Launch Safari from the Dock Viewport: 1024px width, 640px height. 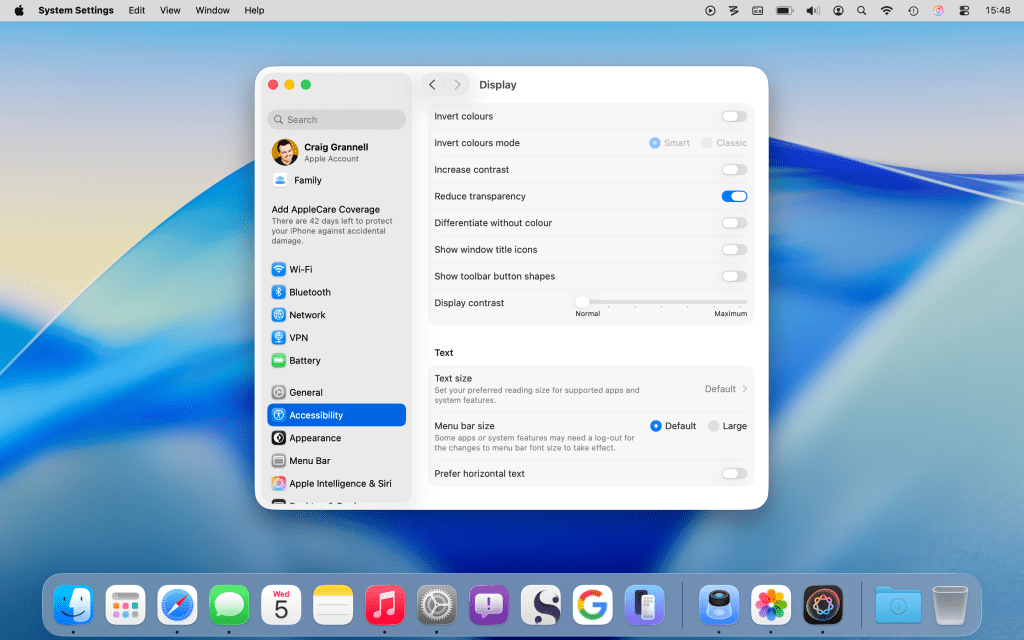[x=177, y=605]
